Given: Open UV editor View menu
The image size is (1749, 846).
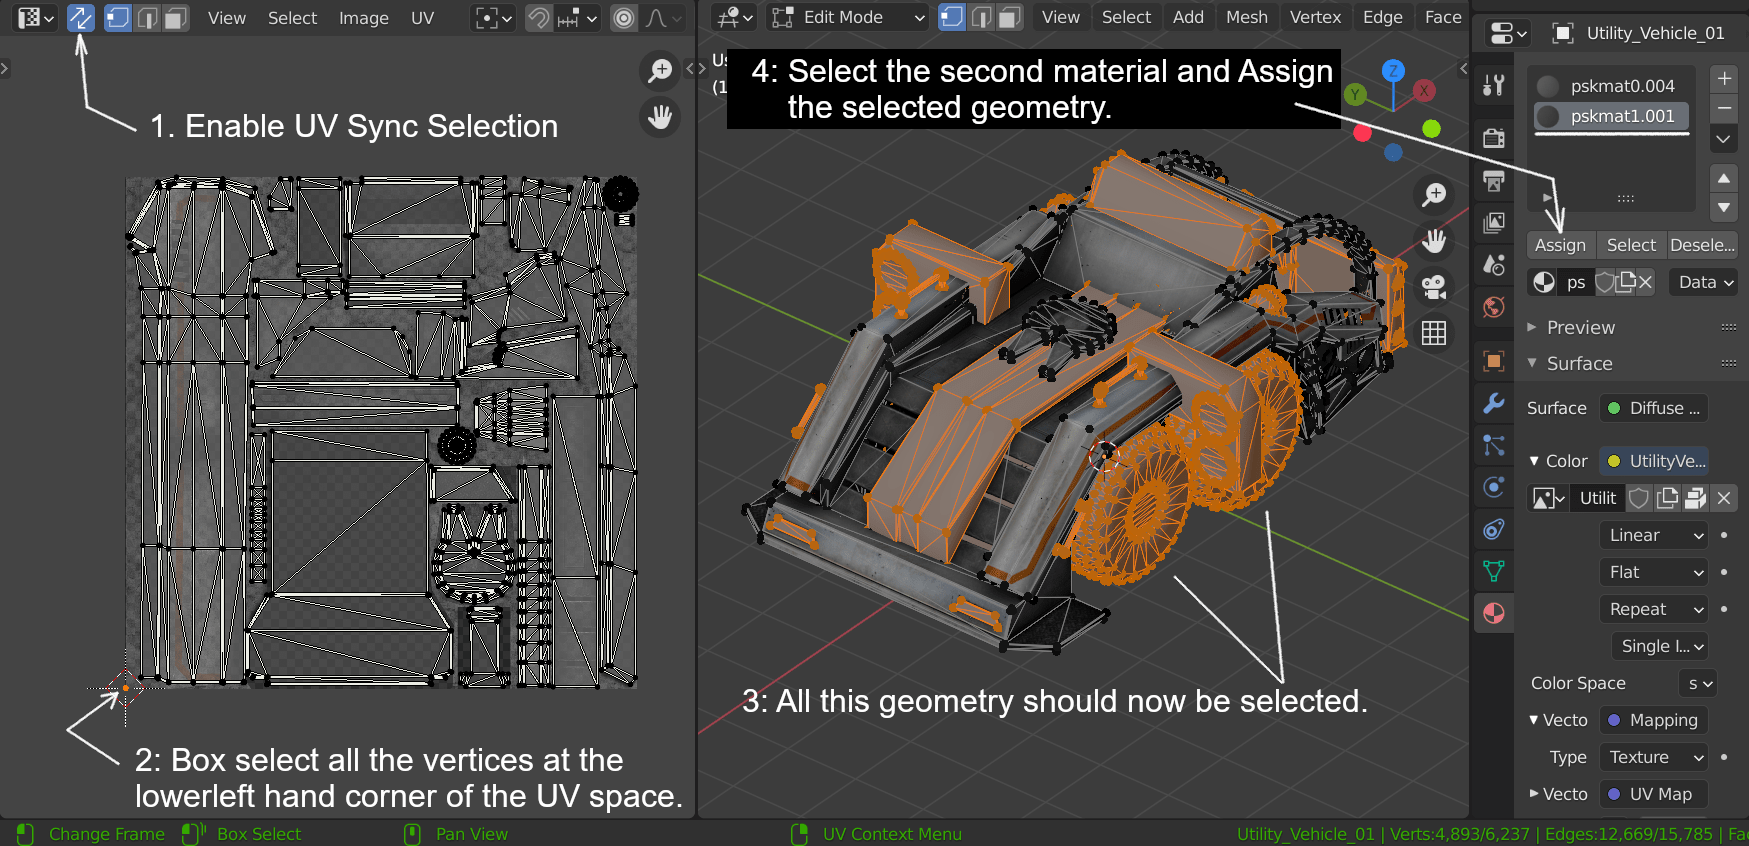Looking at the screenshot, I should click(x=227, y=18).
